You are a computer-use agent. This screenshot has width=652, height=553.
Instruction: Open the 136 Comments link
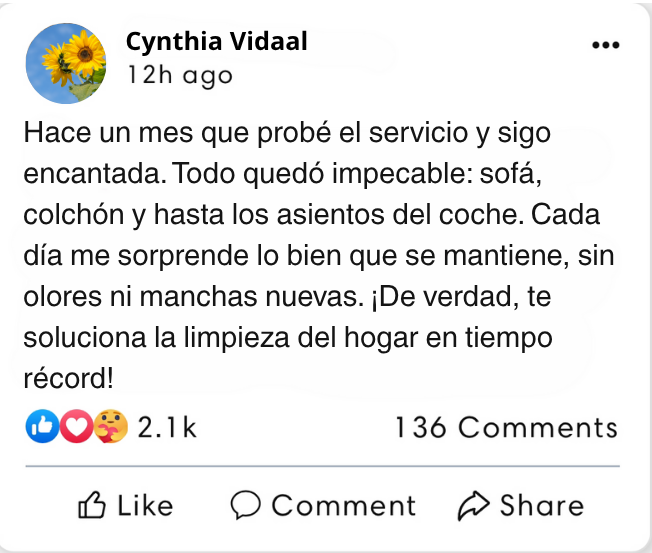(506, 428)
